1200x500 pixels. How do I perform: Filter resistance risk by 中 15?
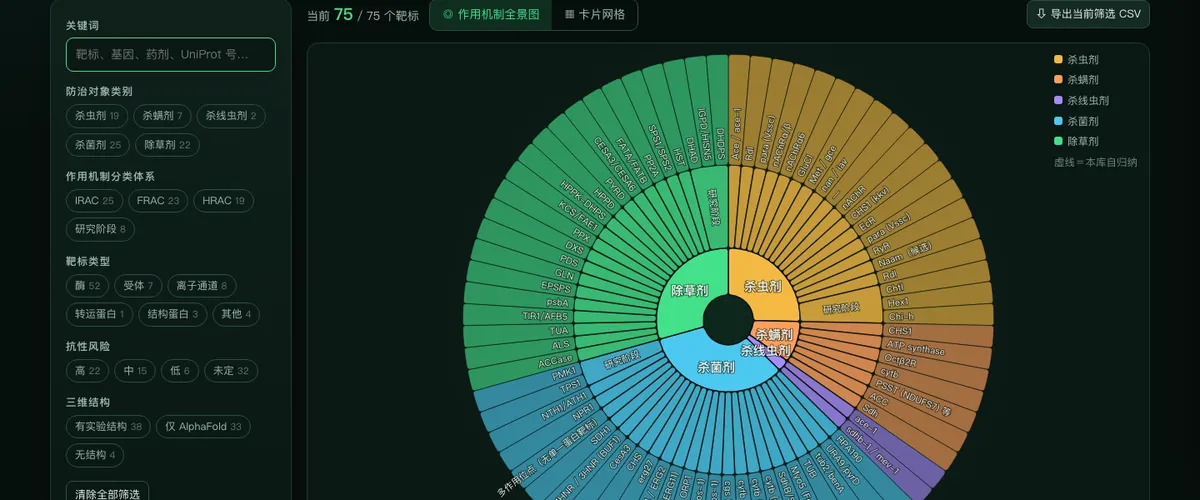pyautogui.click(x=135, y=371)
